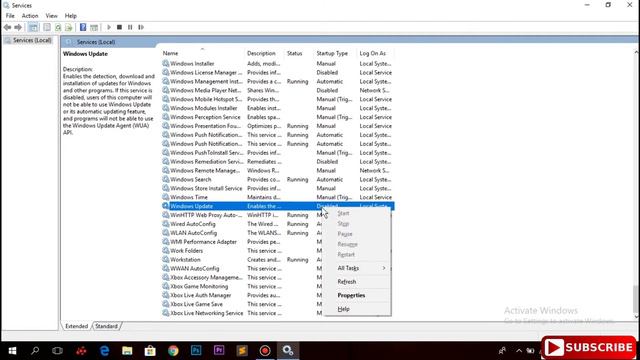This screenshot has height=360, width=640.
Task: Select Windows Modules Installer service
Action: point(204,108)
